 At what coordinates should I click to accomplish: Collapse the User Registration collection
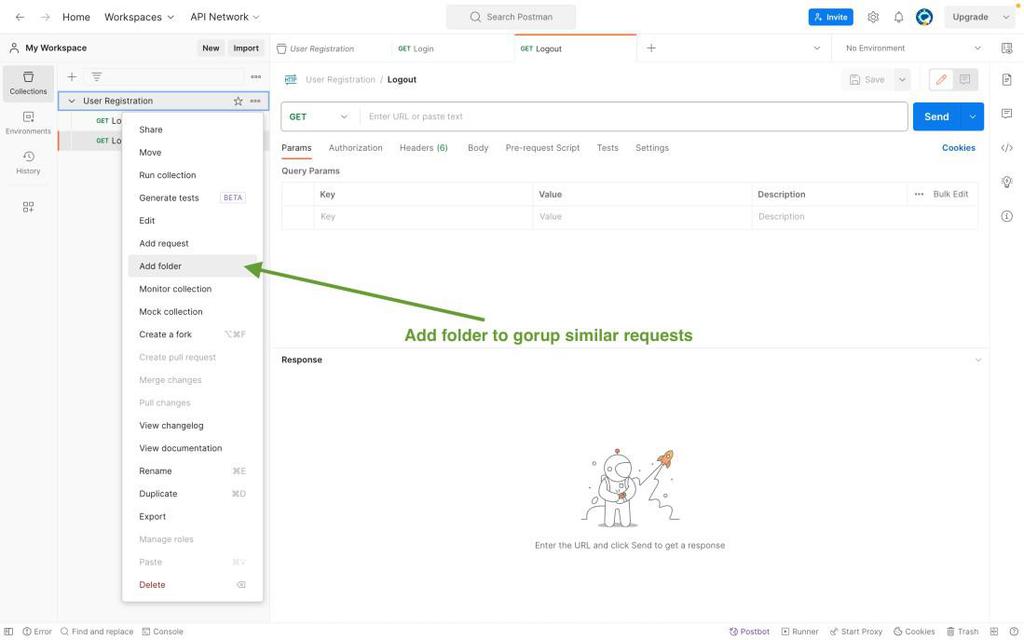[x=72, y=101]
